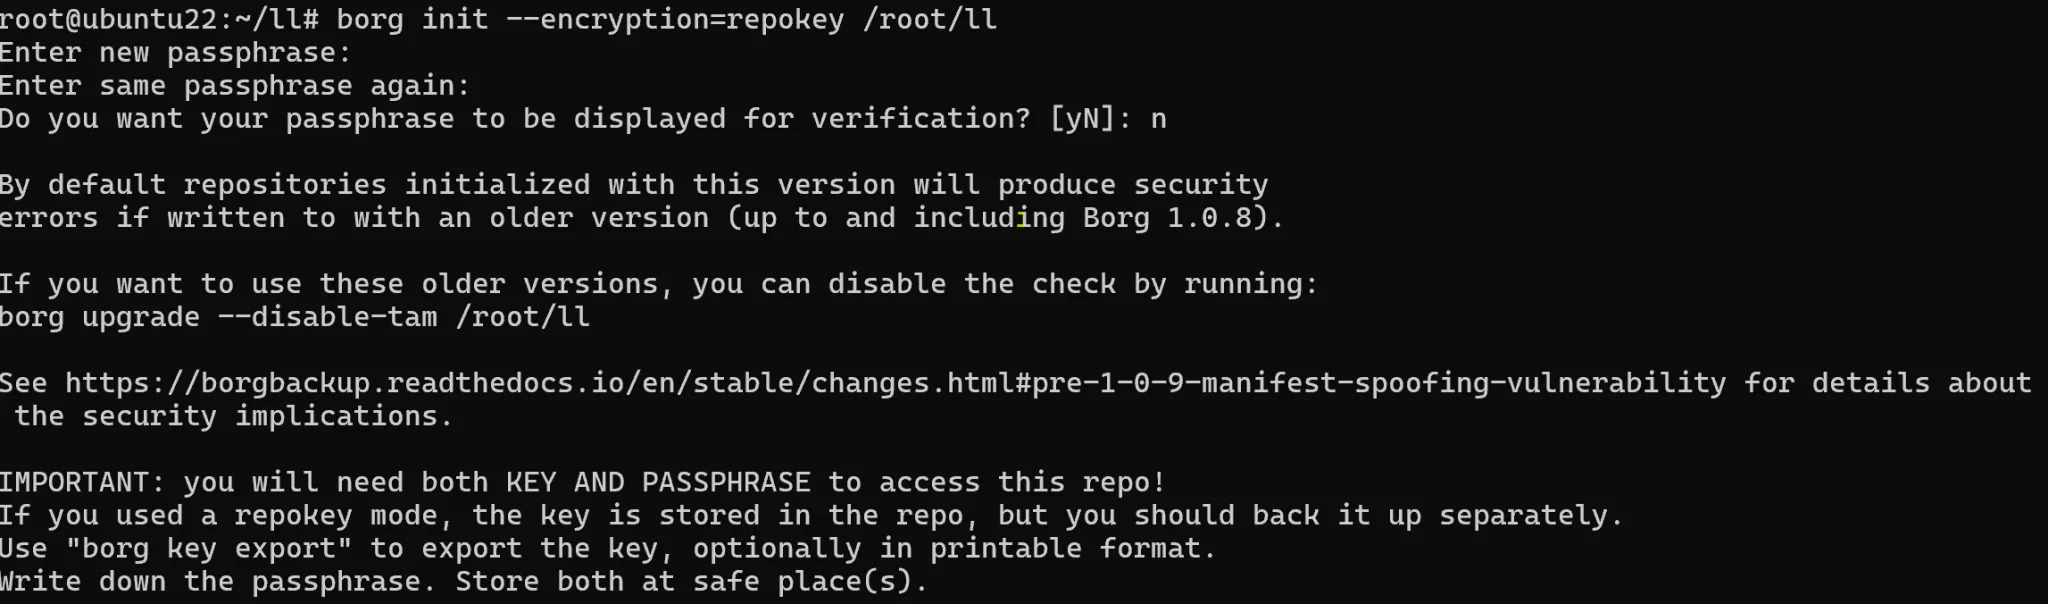The height and width of the screenshot is (604, 2048).
Task: Click the 'Enter same passphrase again:' line
Action: click(x=235, y=86)
